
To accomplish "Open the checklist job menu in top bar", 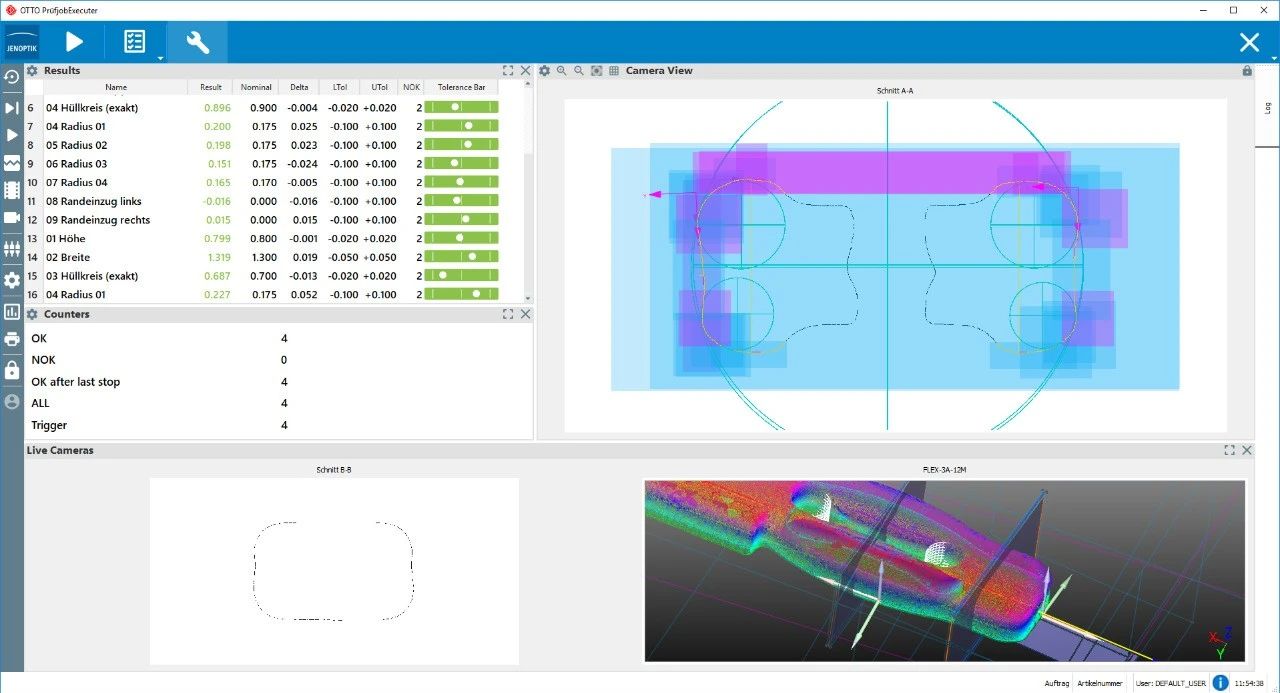I will coord(134,42).
